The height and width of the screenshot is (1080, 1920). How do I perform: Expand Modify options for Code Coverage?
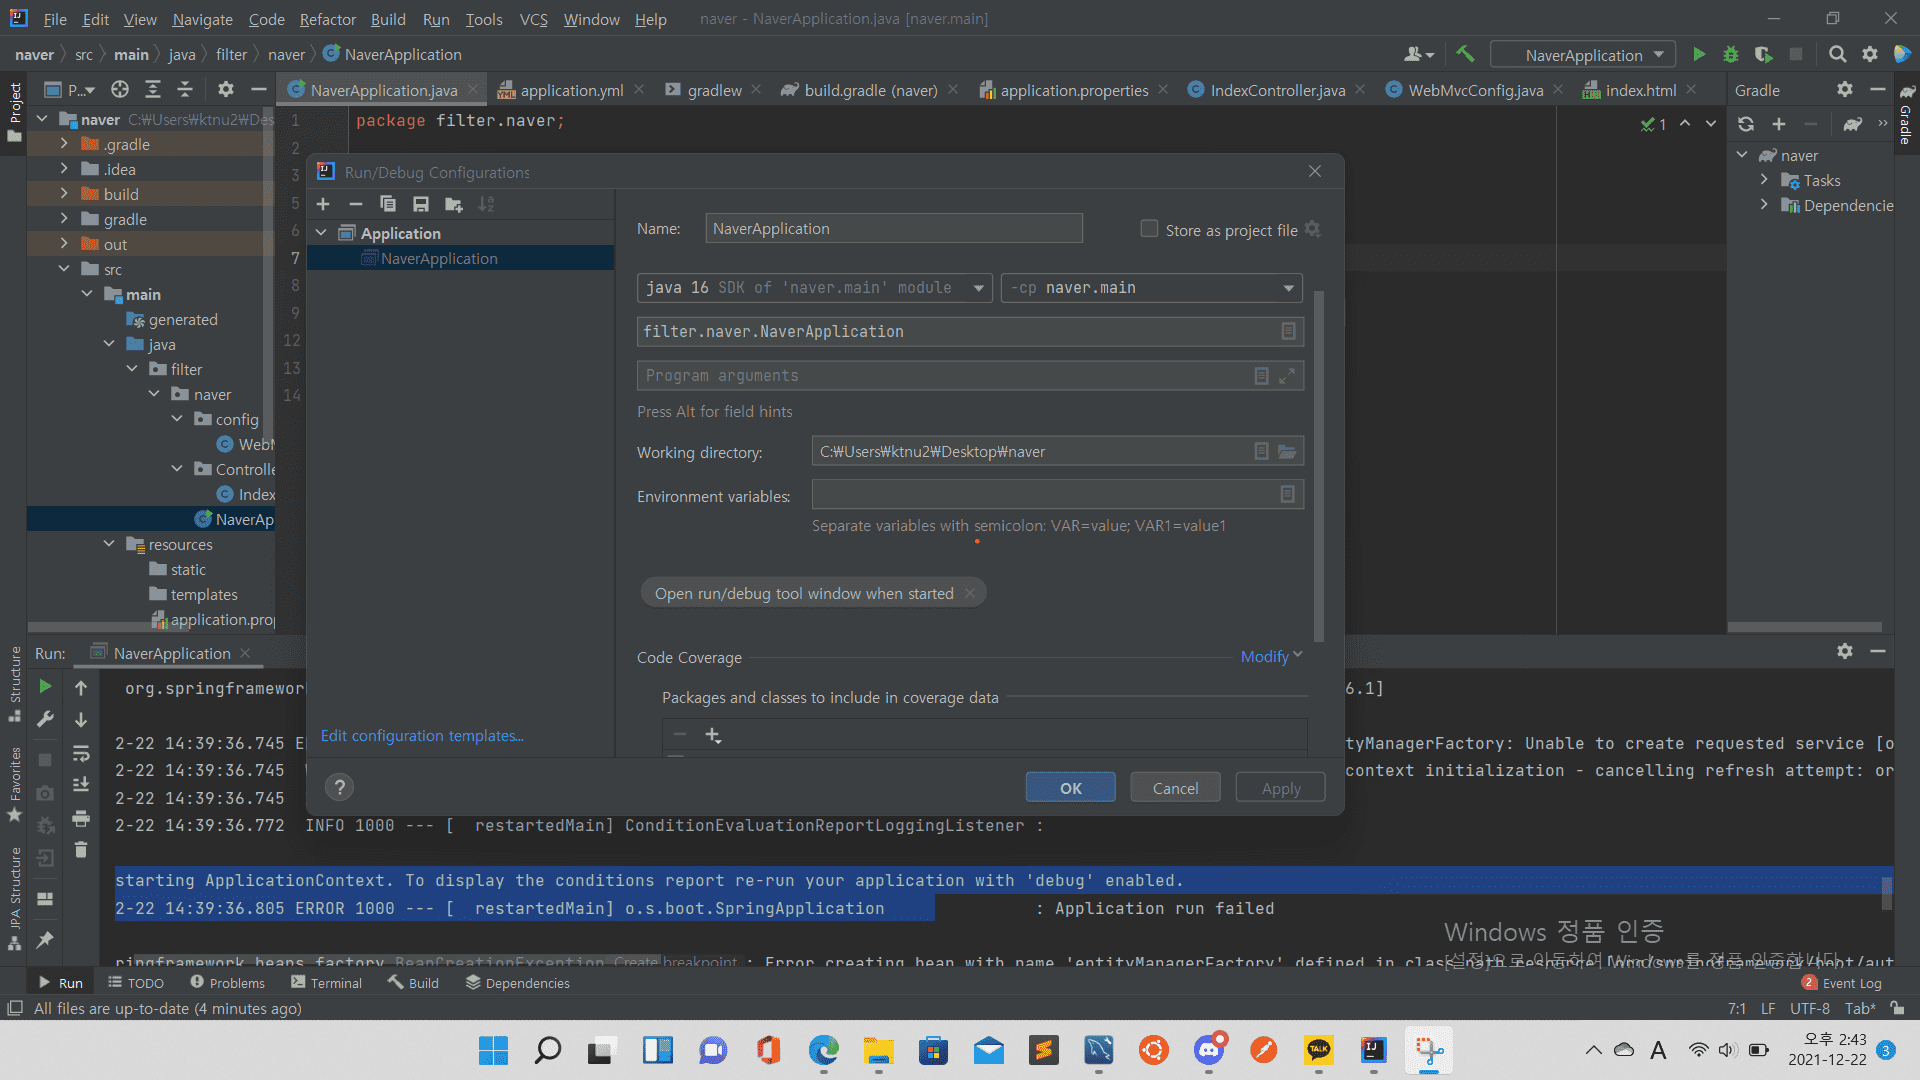click(1271, 656)
